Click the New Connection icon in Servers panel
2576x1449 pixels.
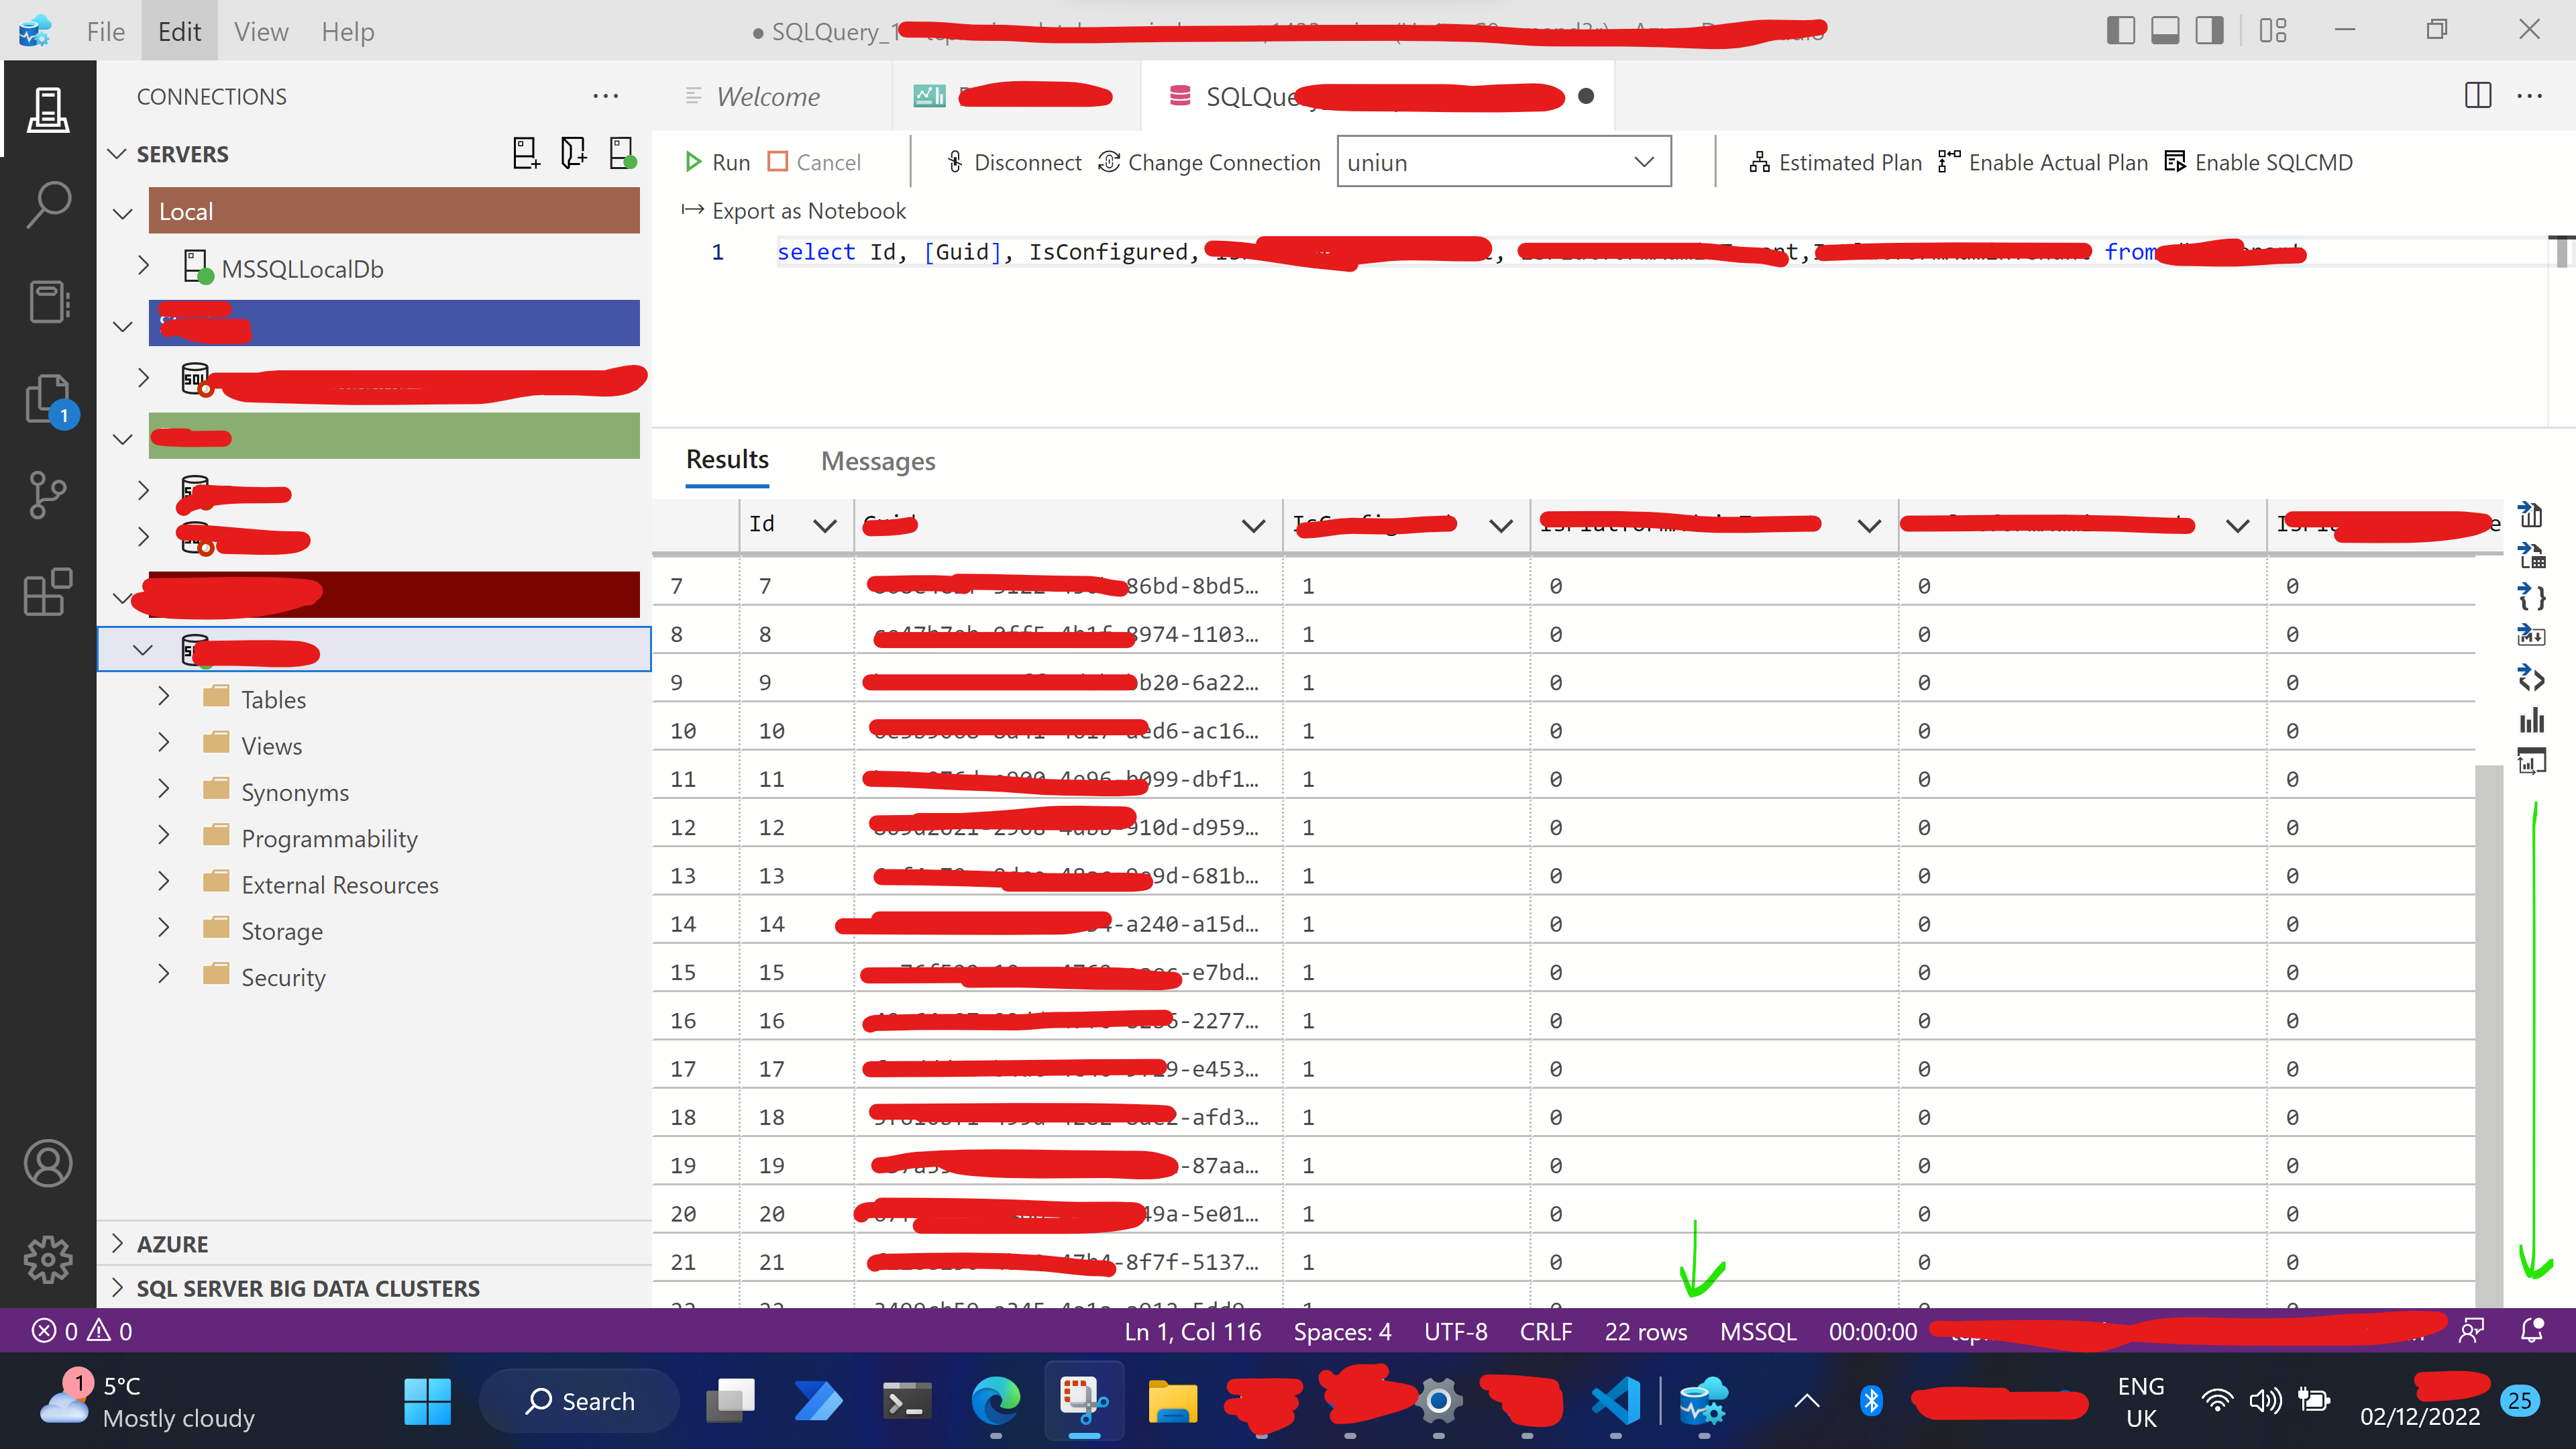[525, 153]
